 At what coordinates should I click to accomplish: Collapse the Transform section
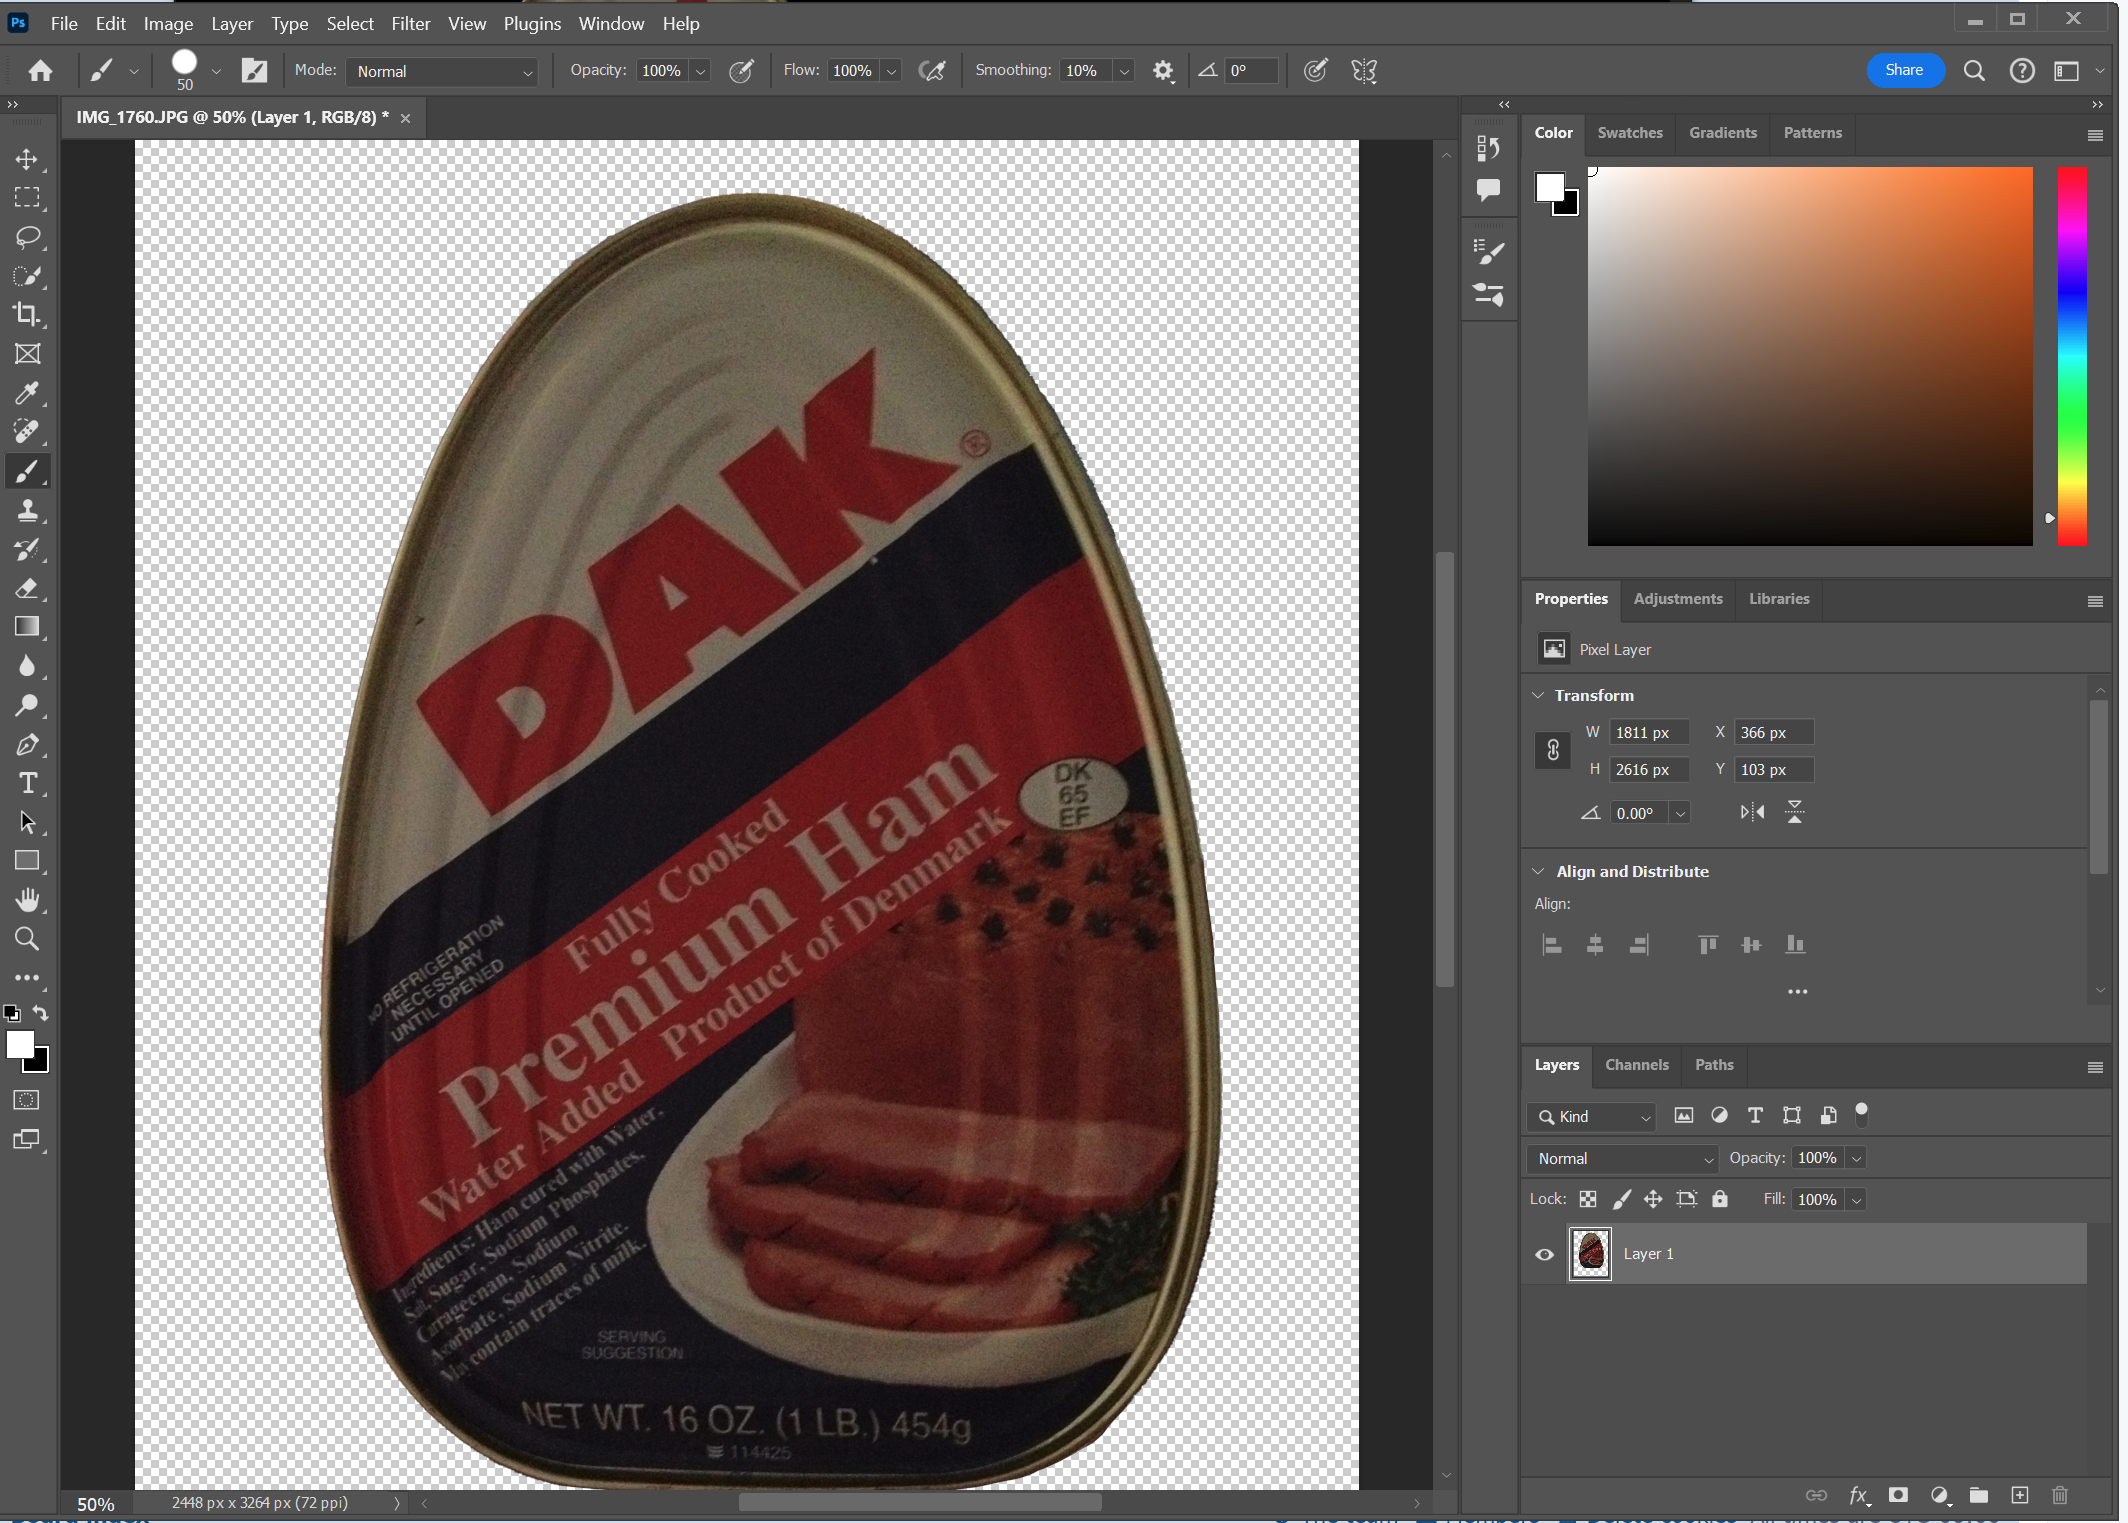tap(1538, 695)
